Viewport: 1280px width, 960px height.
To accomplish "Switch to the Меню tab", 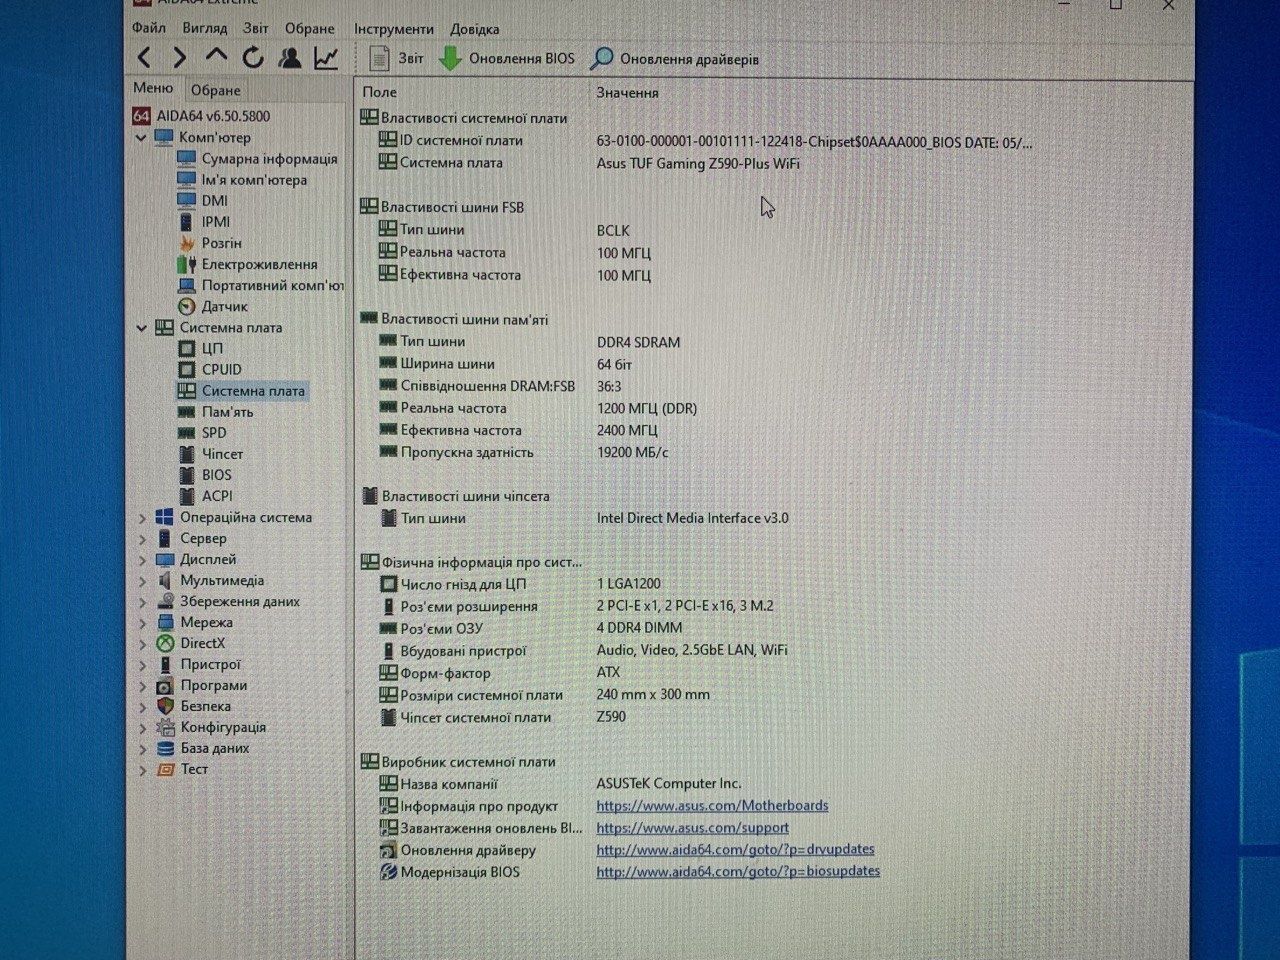I will 153,88.
